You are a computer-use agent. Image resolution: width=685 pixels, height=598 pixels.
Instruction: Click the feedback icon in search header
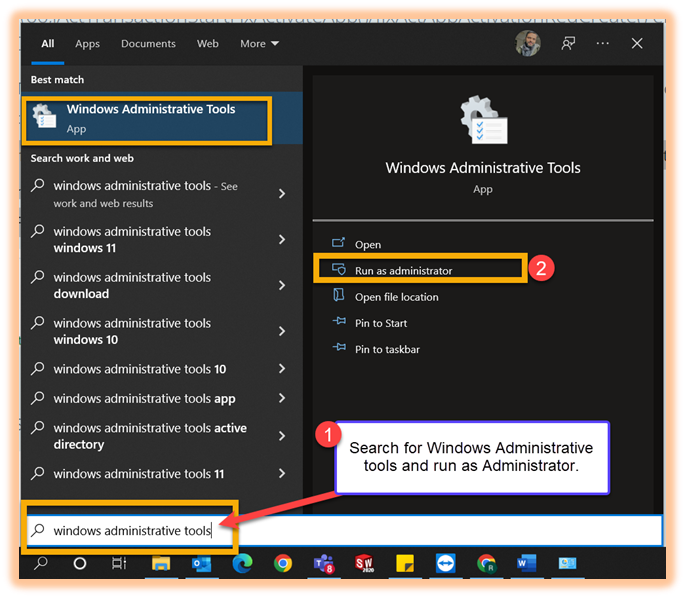click(x=568, y=44)
